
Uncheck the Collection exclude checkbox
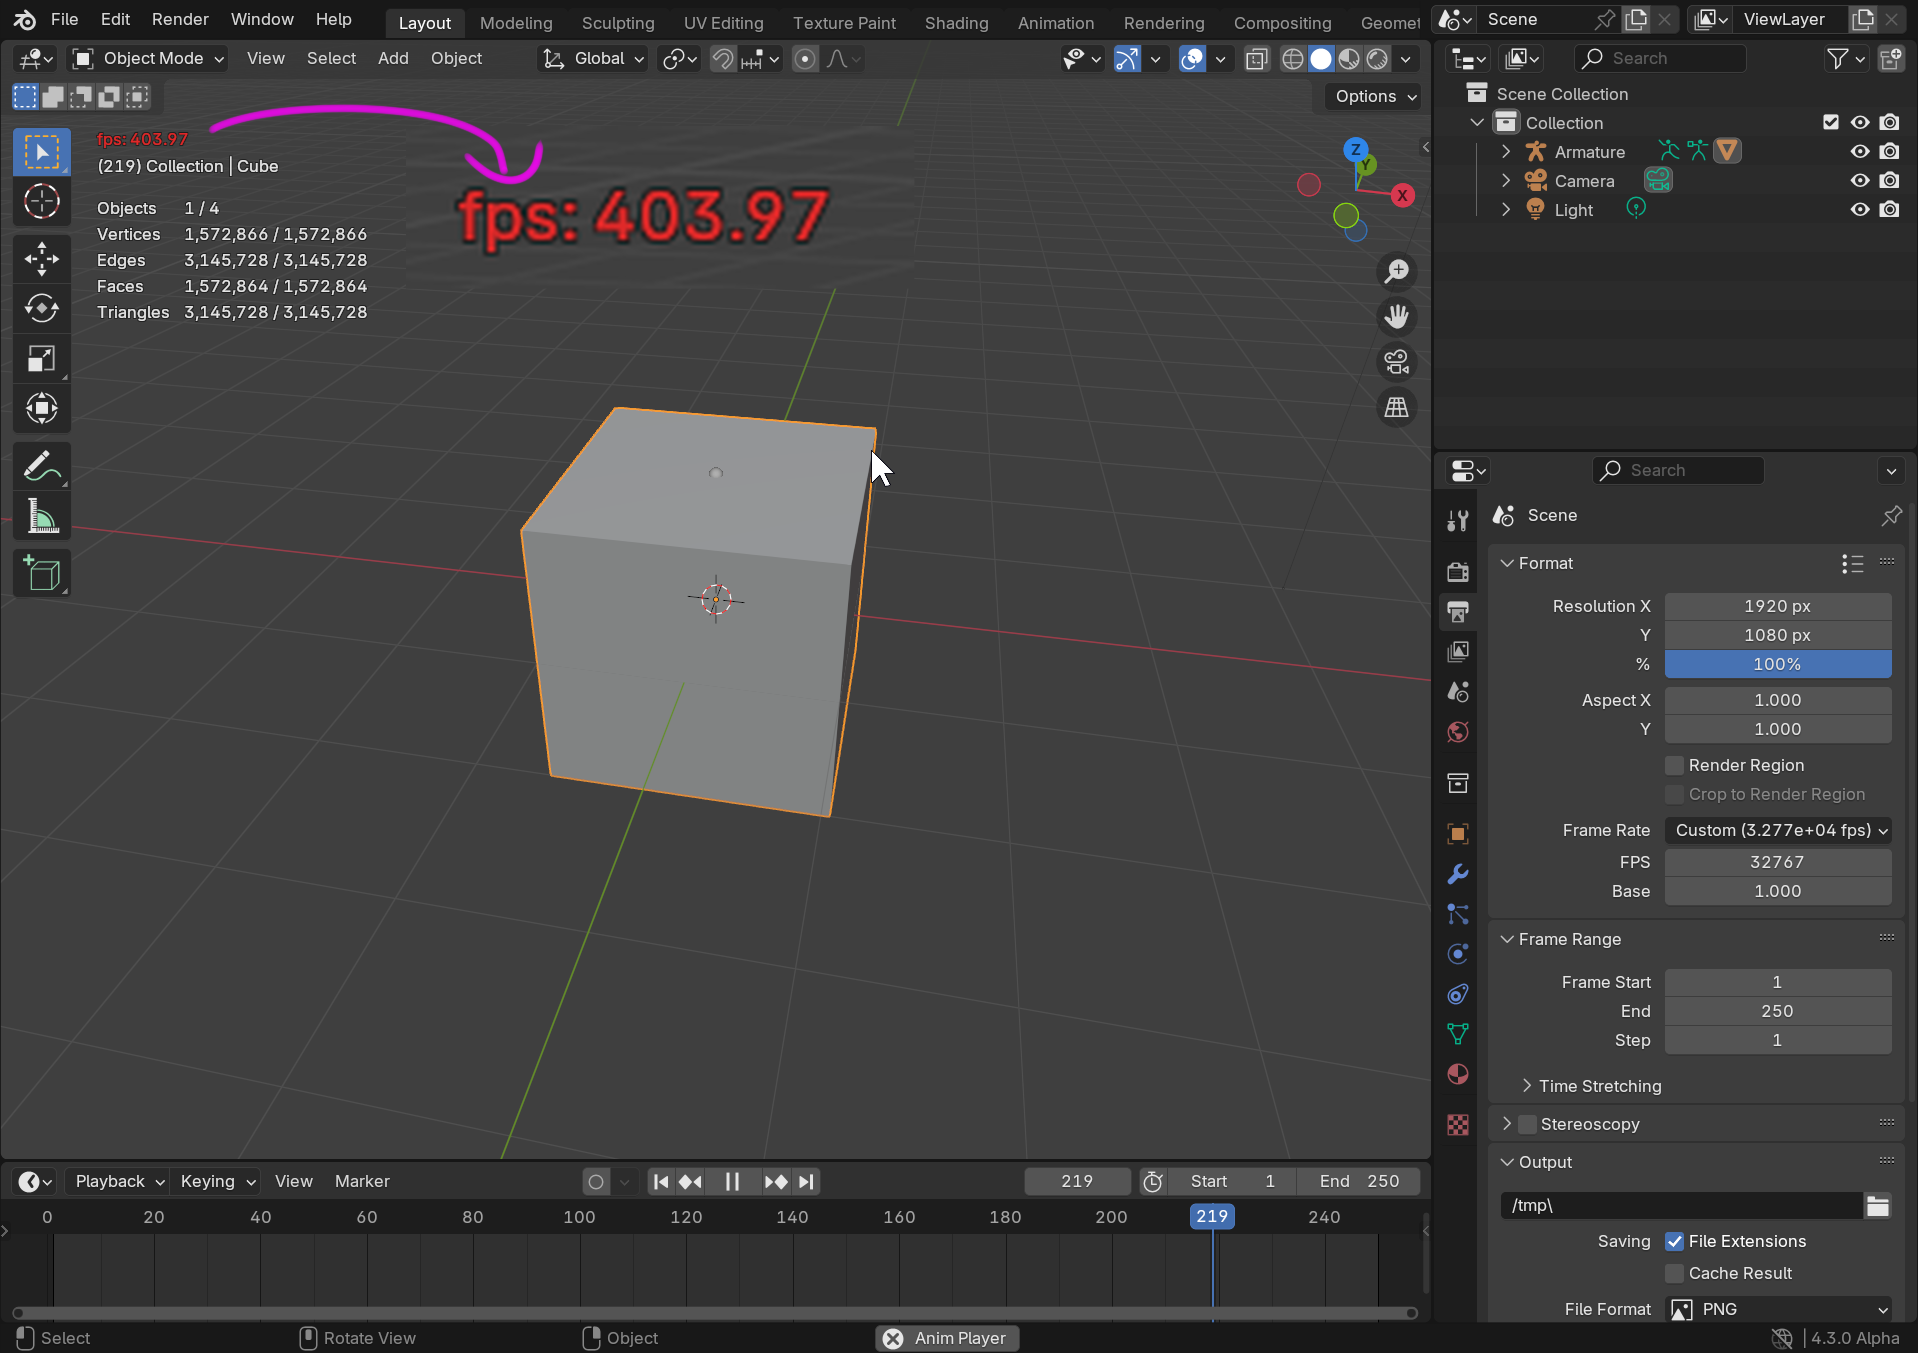tap(1831, 122)
